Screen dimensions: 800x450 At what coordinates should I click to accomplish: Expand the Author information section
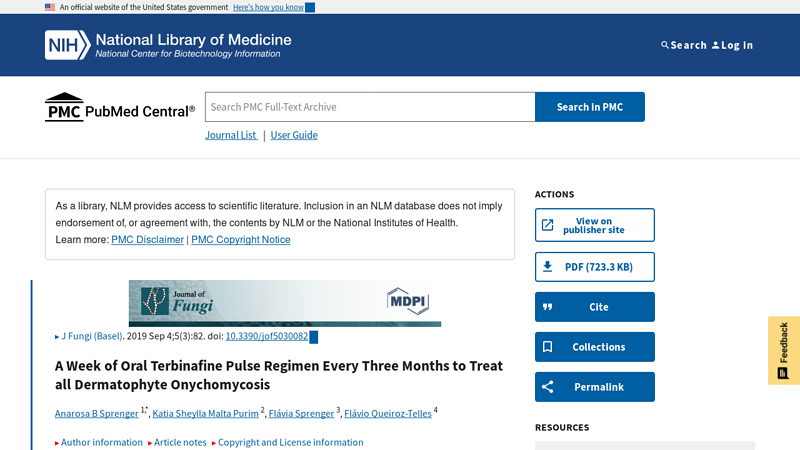(x=99, y=442)
